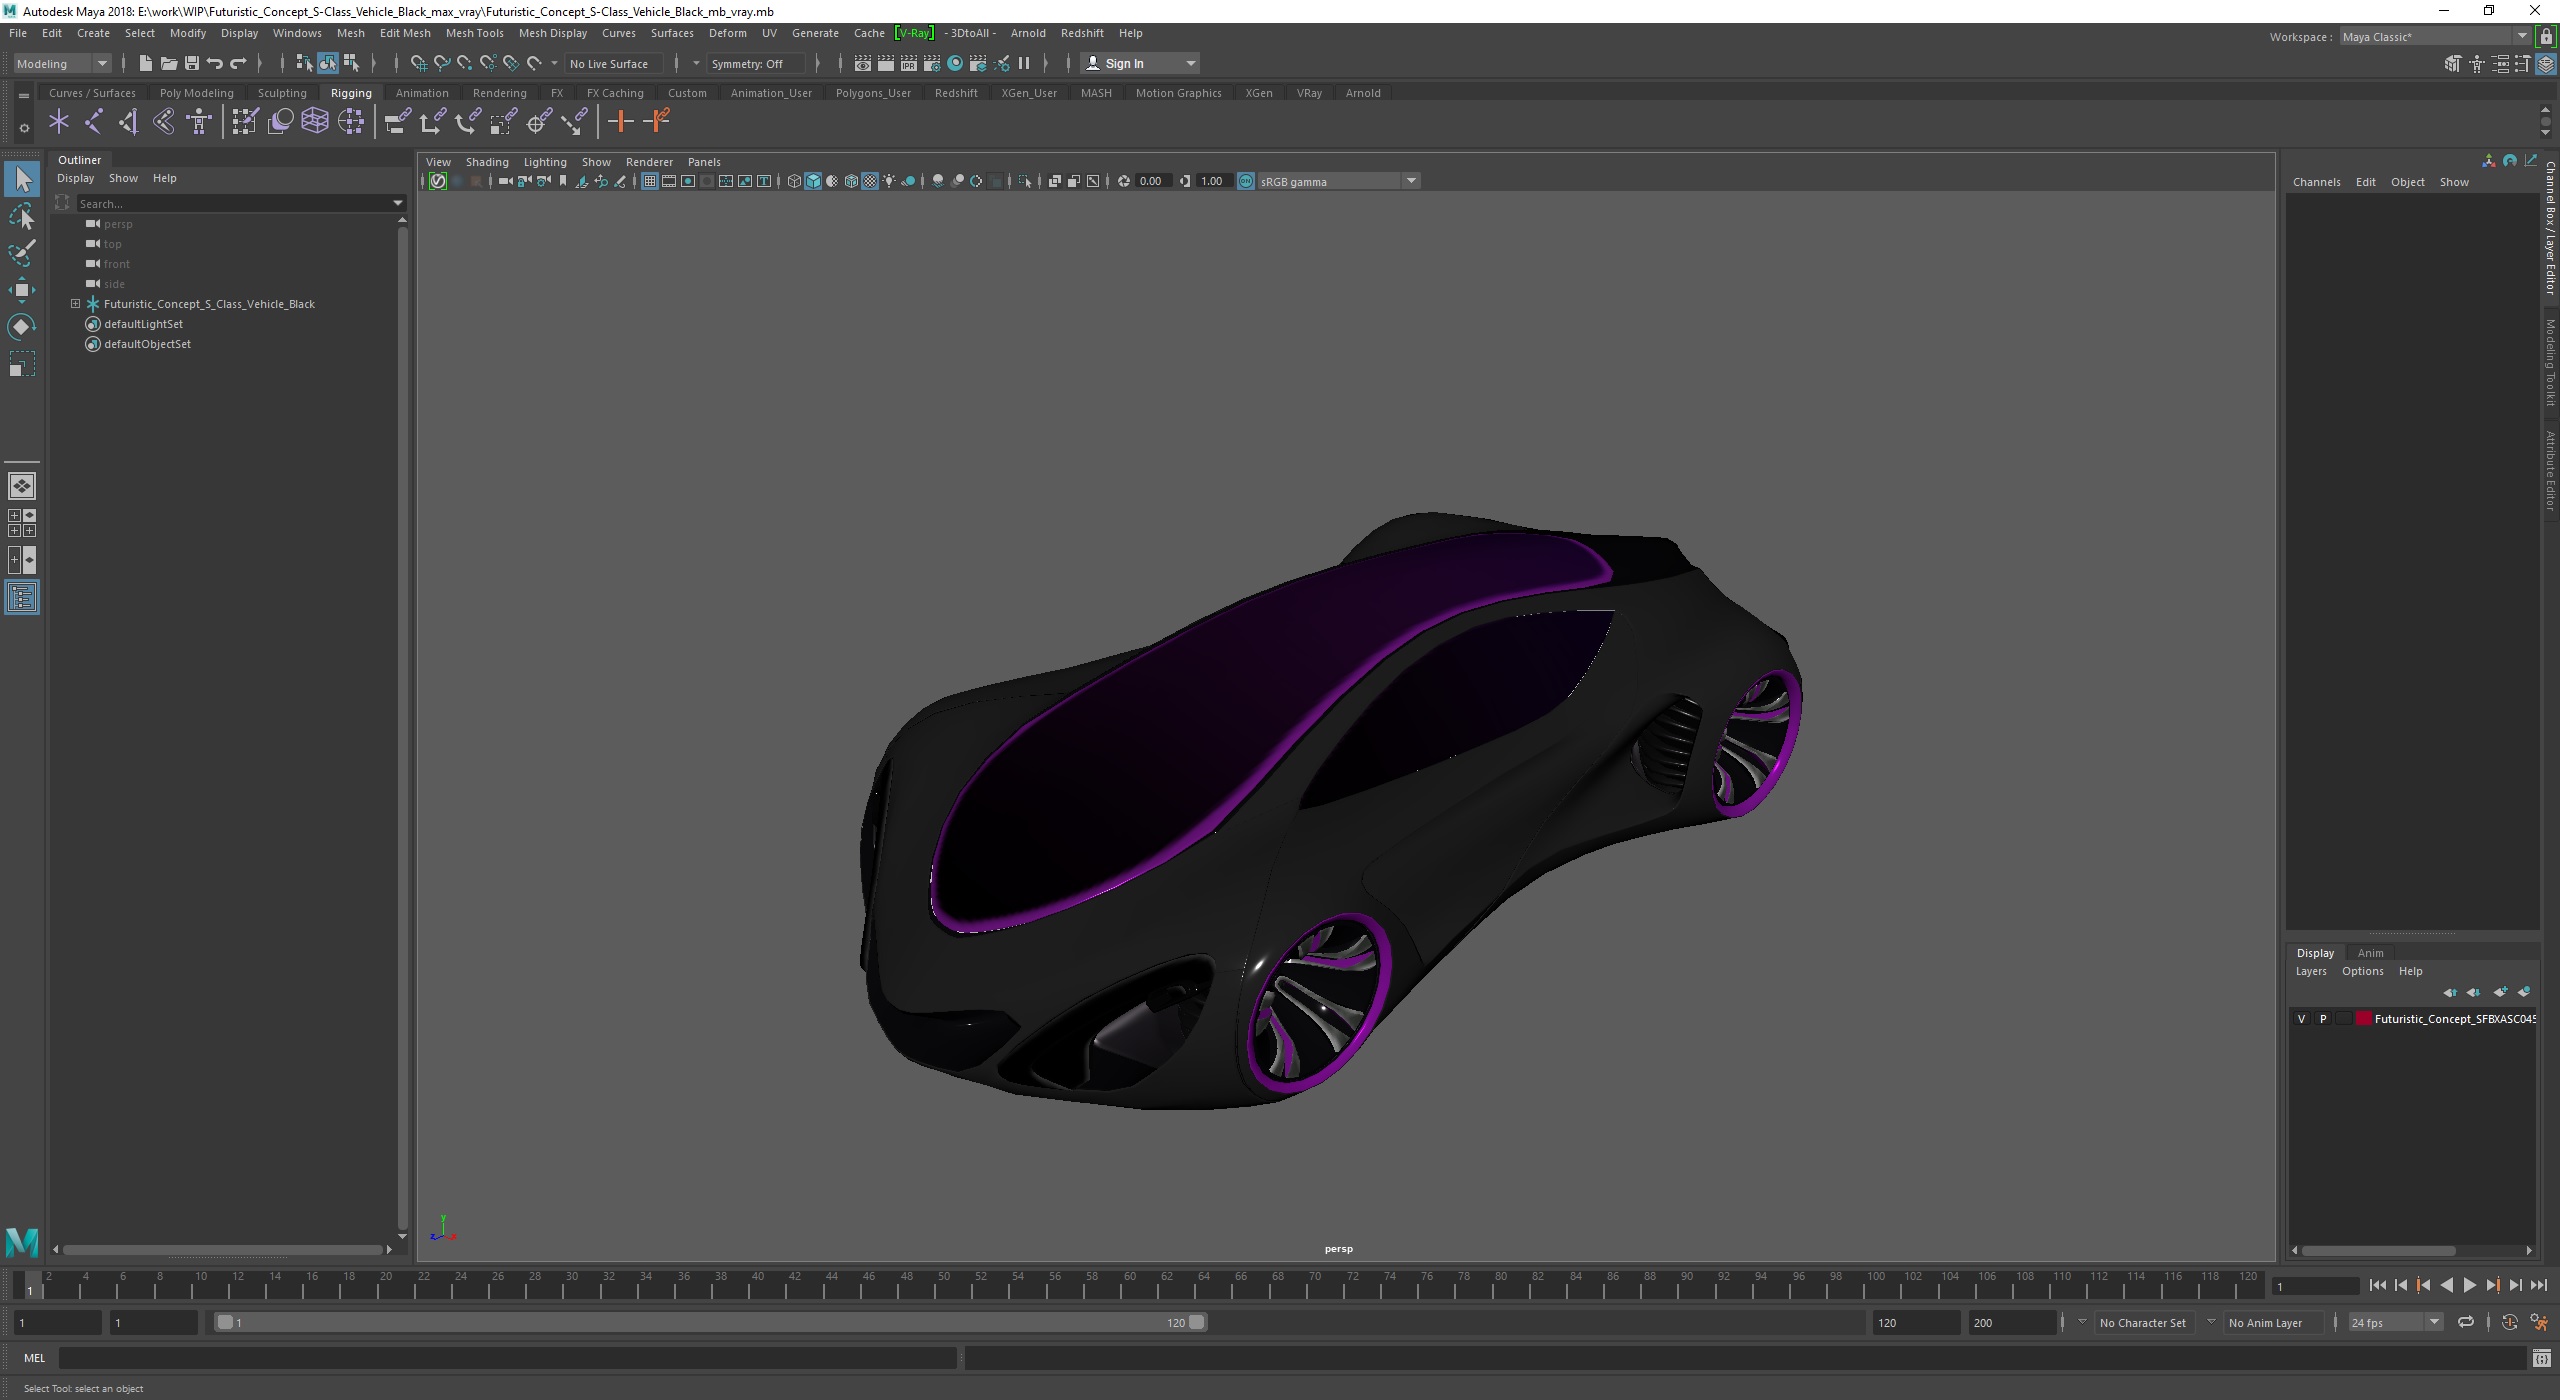Viewport: 2560px width, 1400px height.
Task: Toggle visibility V column for layer
Action: (2300, 1017)
